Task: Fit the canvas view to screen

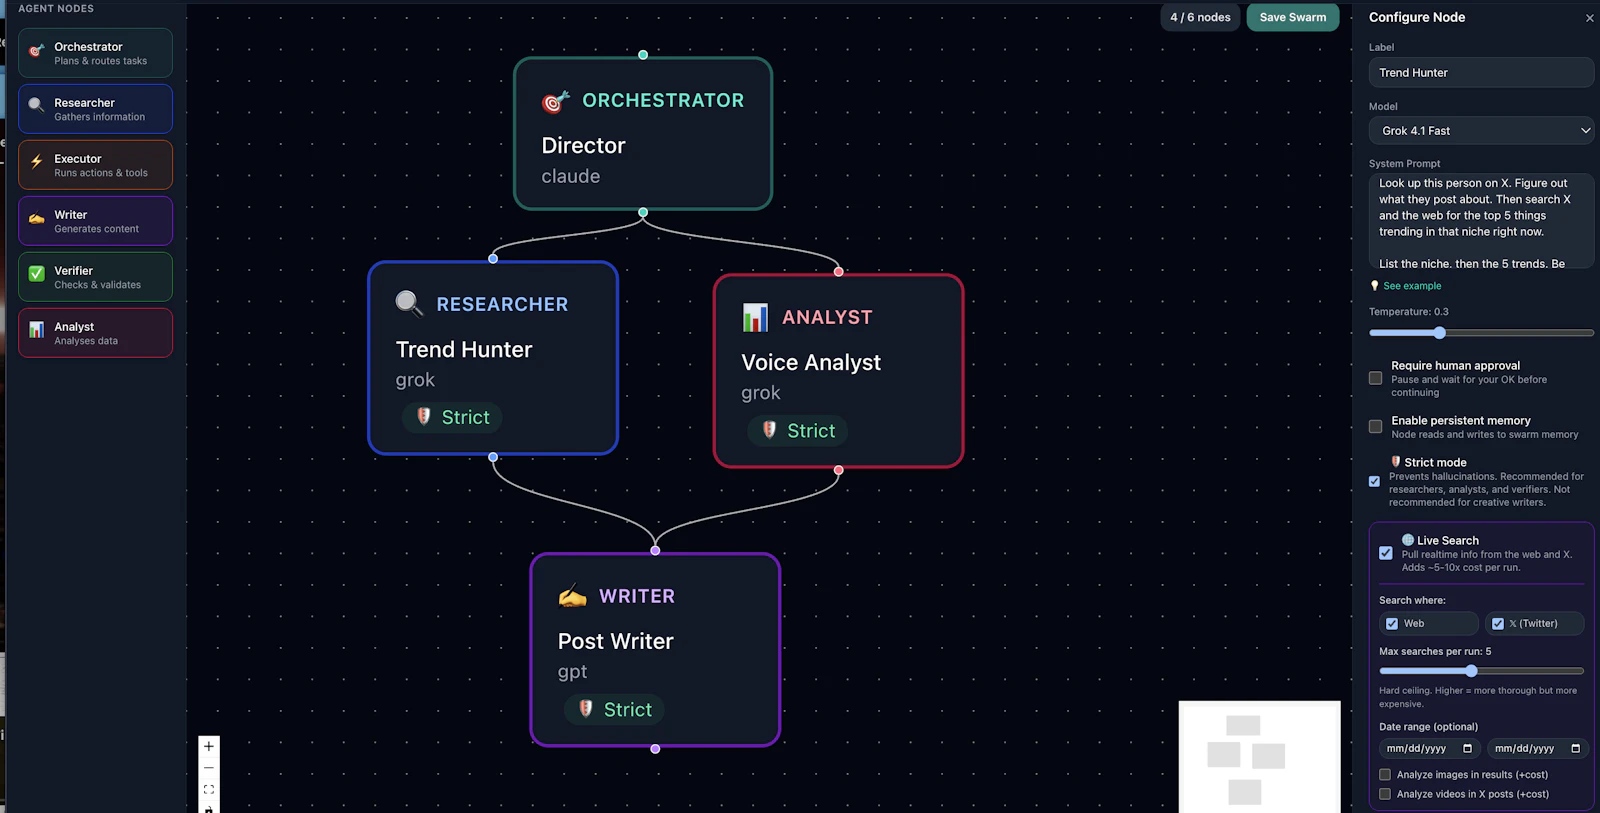Action: pos(209,789)
